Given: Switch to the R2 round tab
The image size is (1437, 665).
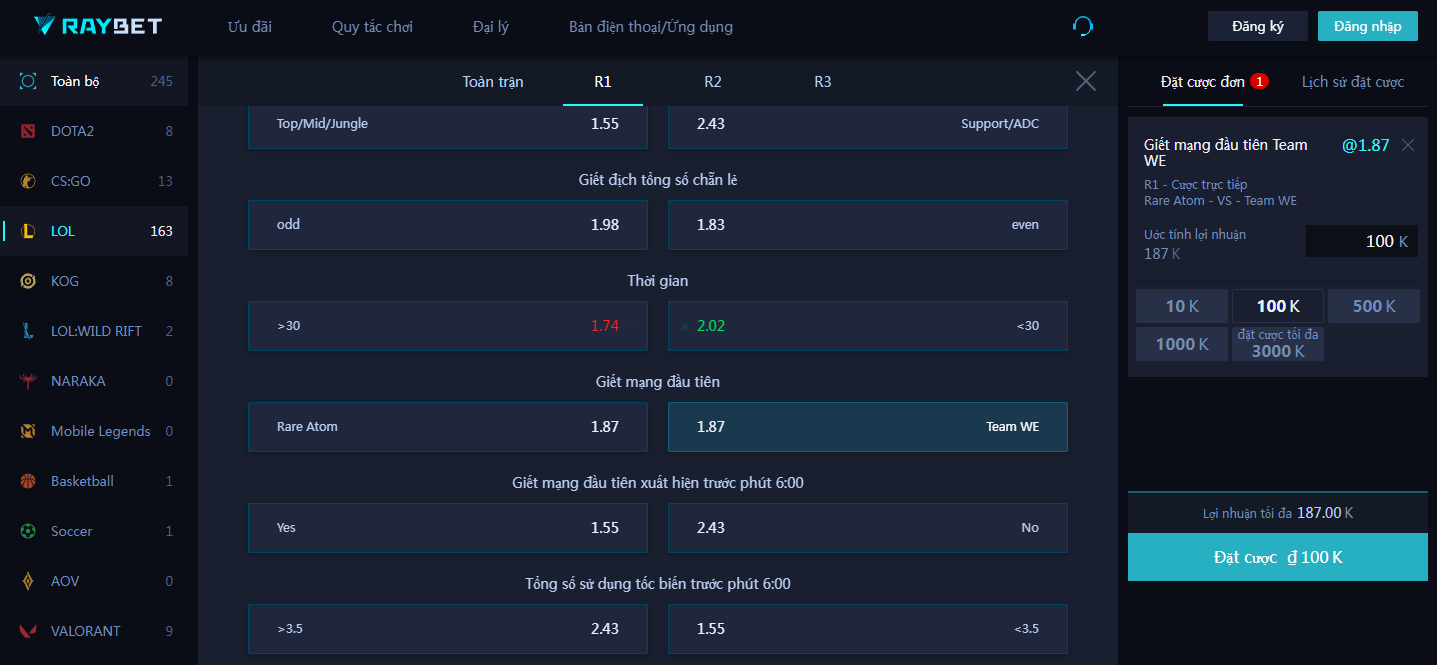Looking at the screenshot, I should click(x=713, y=82).
